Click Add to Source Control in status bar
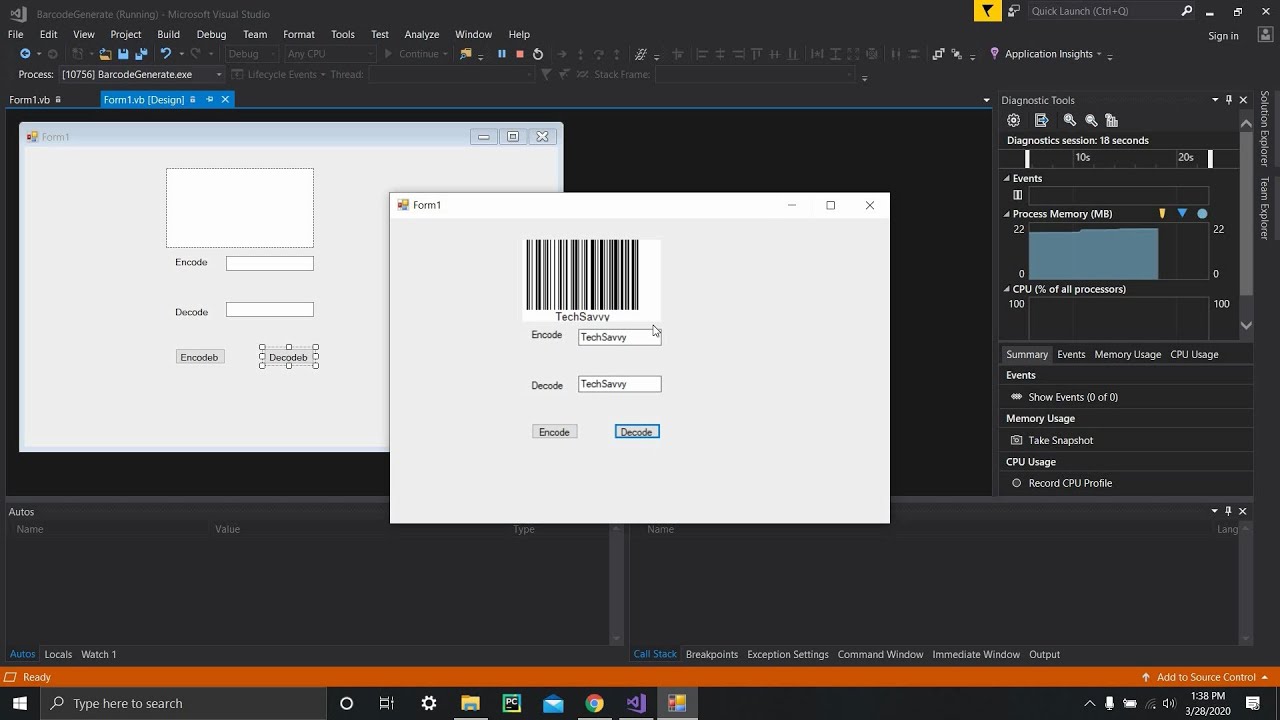Screen dimensions: 1280x720 click(x=1205, y=677)
